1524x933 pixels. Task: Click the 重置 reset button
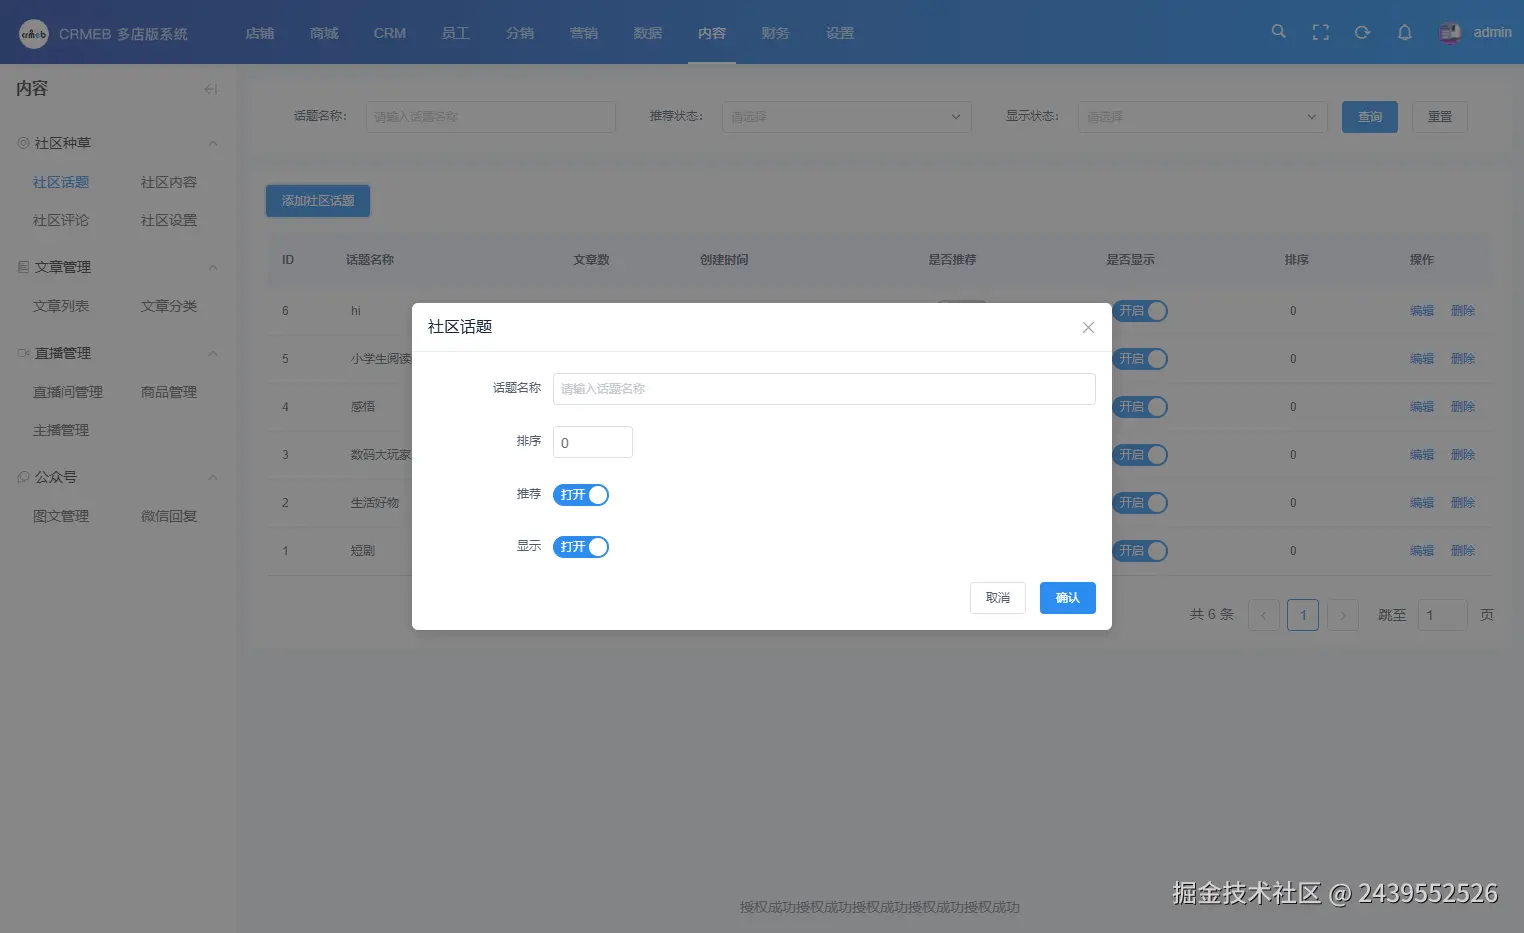point(1440,117)
